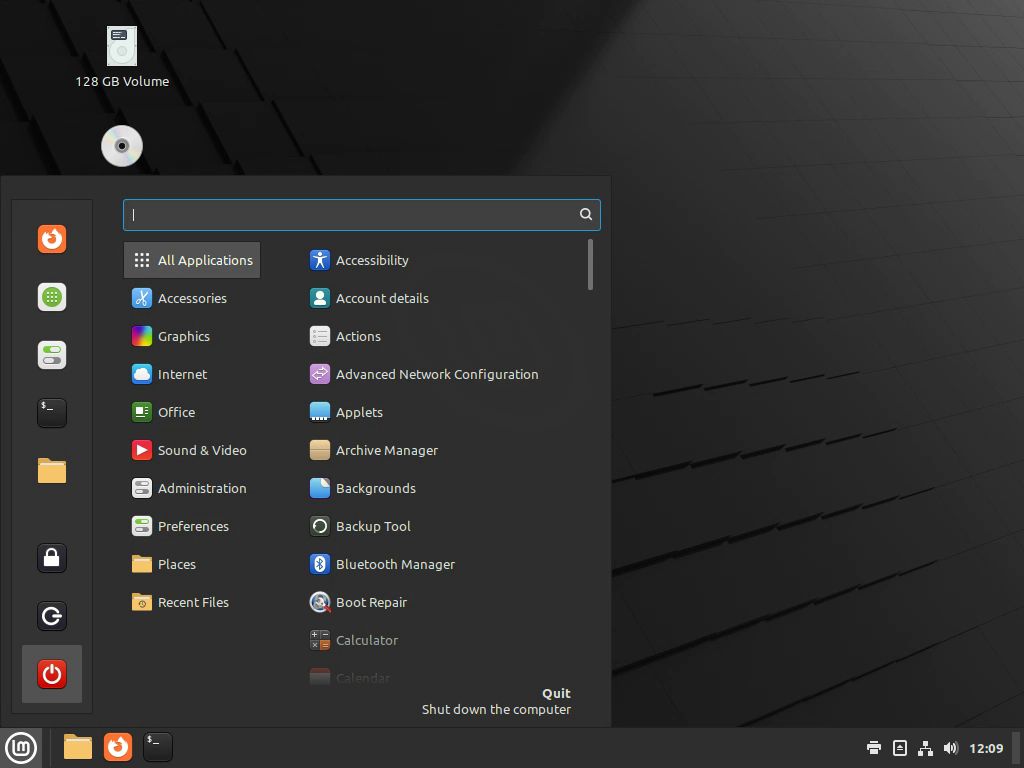The image size is (1024, 768).
Task: Click the volume icon in system tray
Action: click(950, 748)
